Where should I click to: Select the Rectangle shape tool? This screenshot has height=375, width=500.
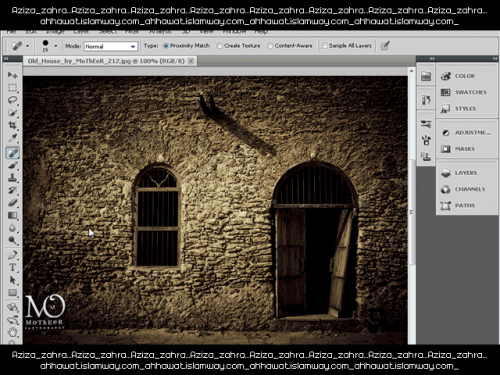(x=13, y=293)
